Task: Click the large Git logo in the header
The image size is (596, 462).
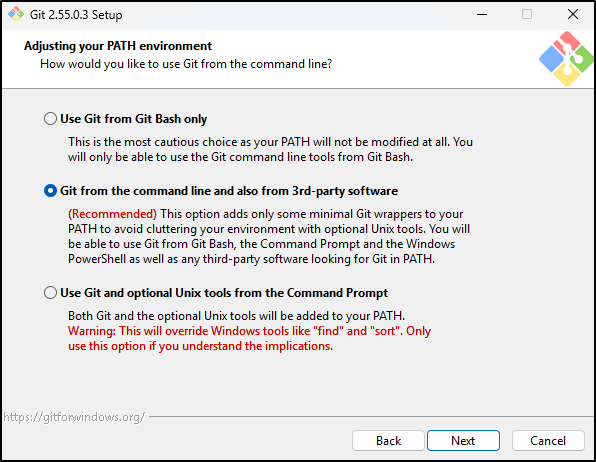Action: pyautogui.click(x=566, y=59)
